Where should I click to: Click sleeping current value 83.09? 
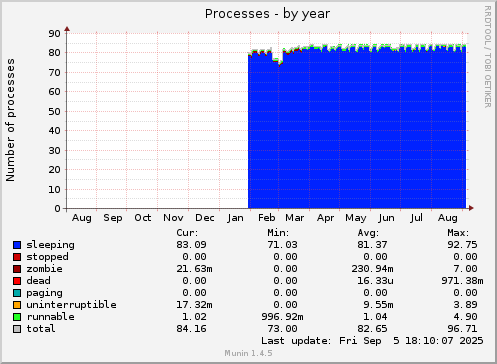[x=191, y=245]
